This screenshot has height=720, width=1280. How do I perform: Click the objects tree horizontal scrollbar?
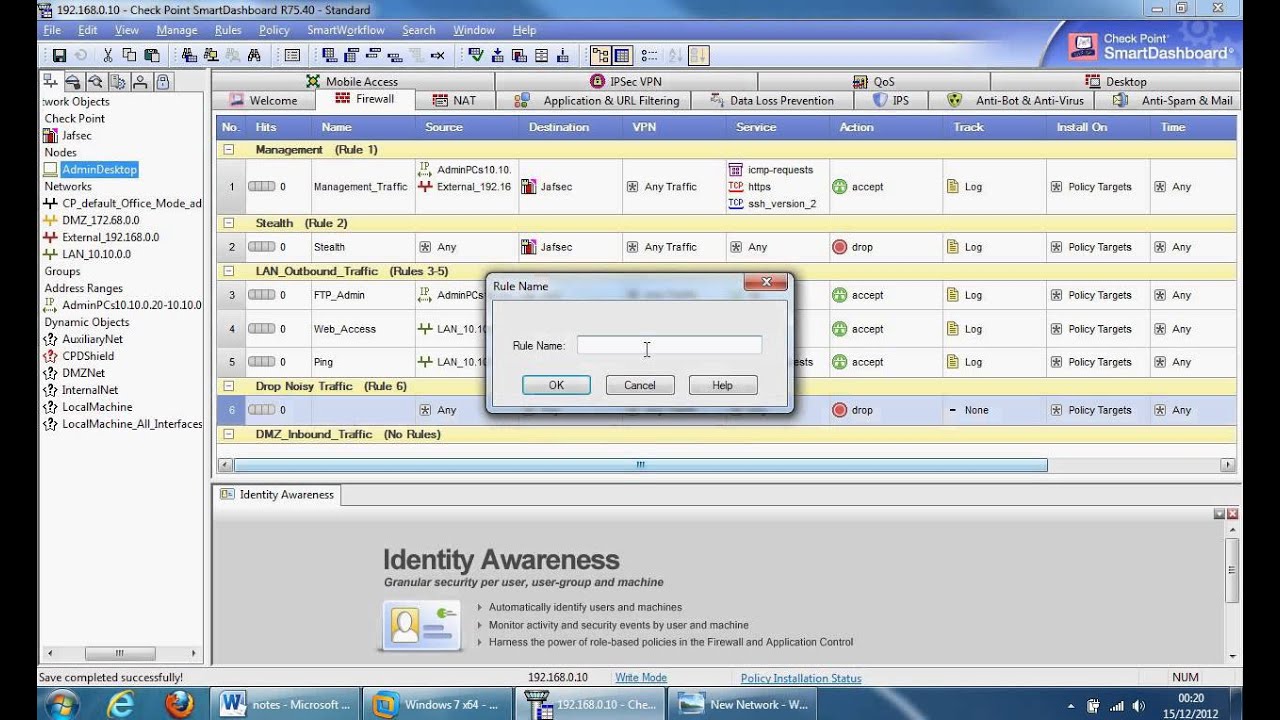click(118, 653)
